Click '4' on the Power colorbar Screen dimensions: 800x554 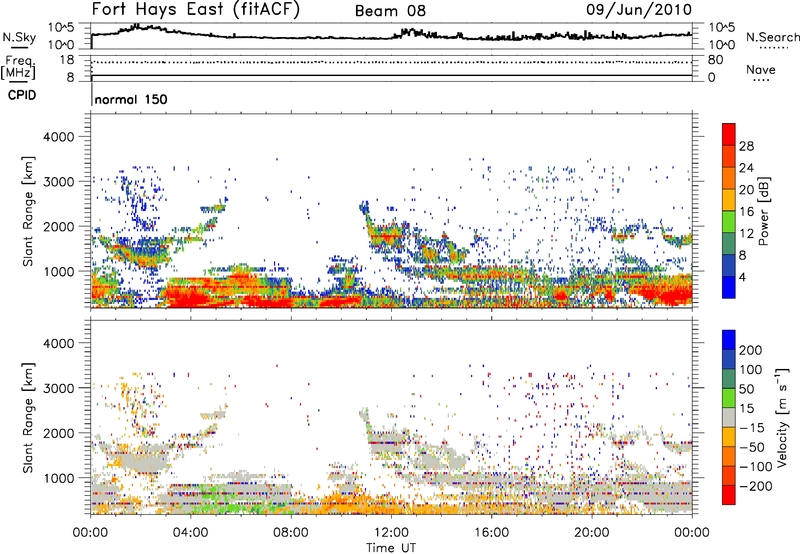point(743,278)
